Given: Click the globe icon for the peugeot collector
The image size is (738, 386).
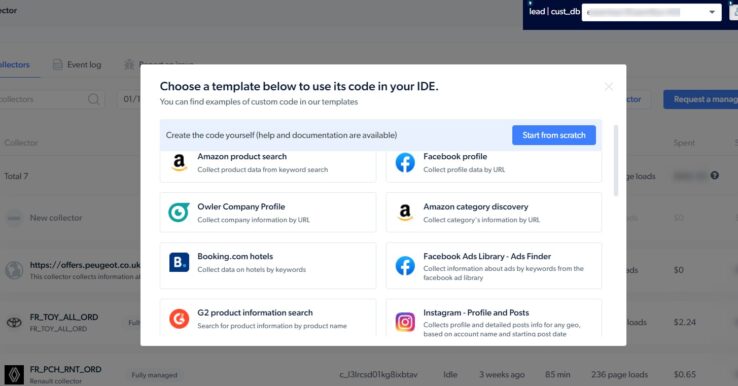Looking at the screenshot, I should (x=14, y=270).
